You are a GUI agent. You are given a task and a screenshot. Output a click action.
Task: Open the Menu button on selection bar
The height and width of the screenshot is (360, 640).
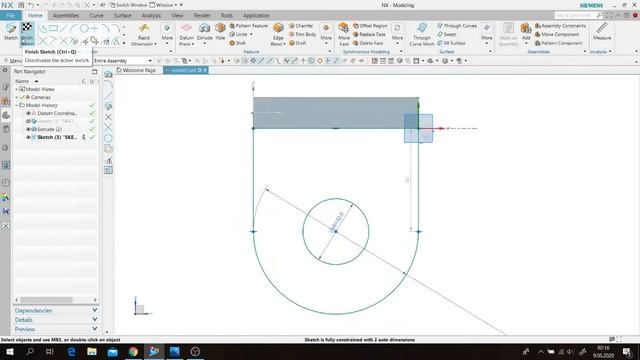(13, 60)
